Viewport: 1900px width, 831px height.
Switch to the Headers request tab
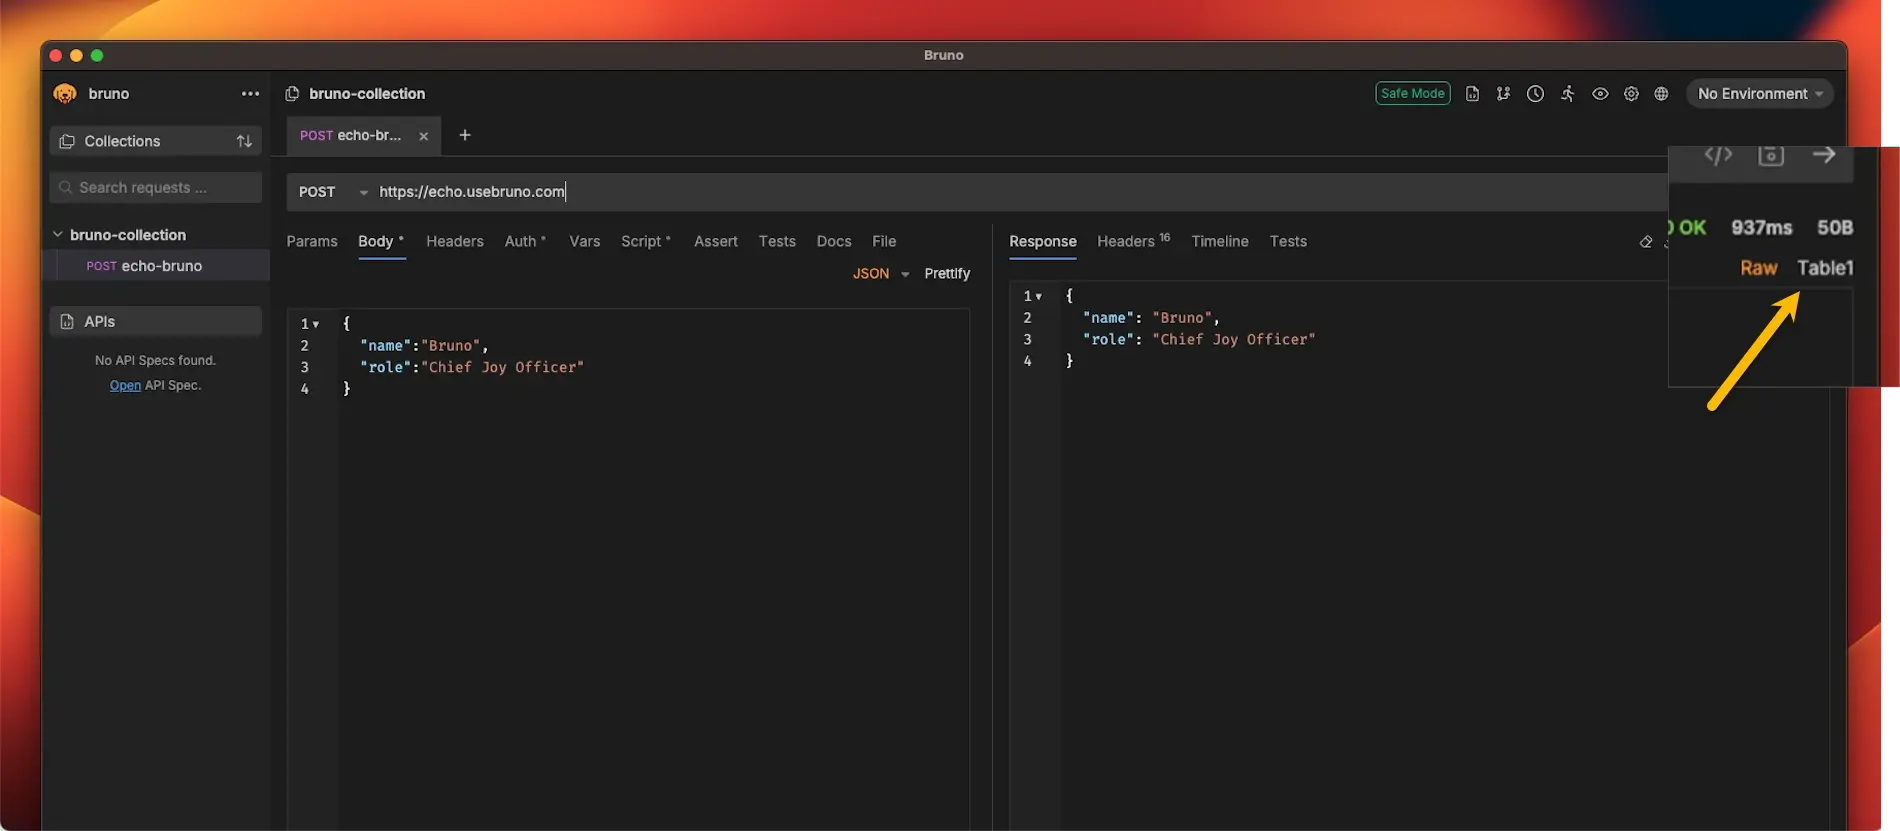[454, 242]
